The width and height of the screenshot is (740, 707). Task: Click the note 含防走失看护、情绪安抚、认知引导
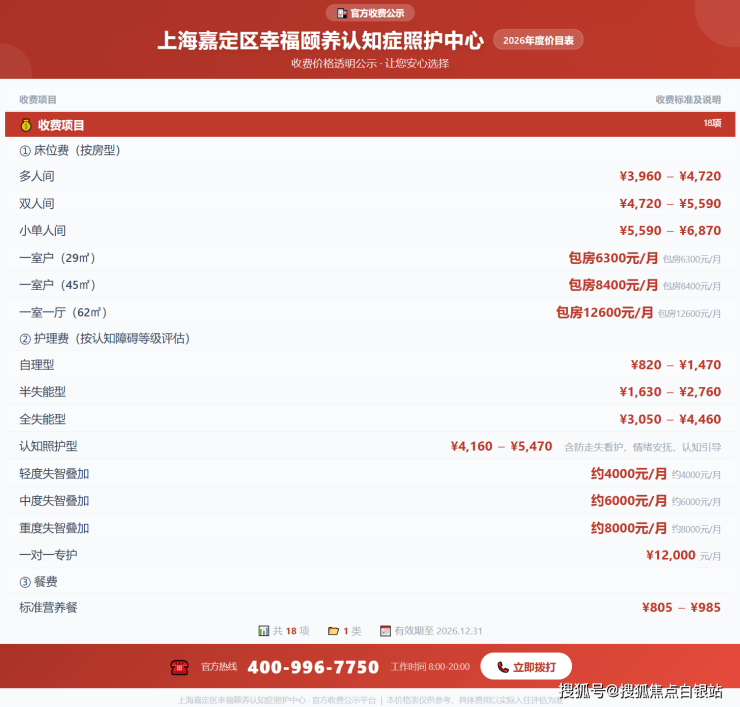(643, 447)
